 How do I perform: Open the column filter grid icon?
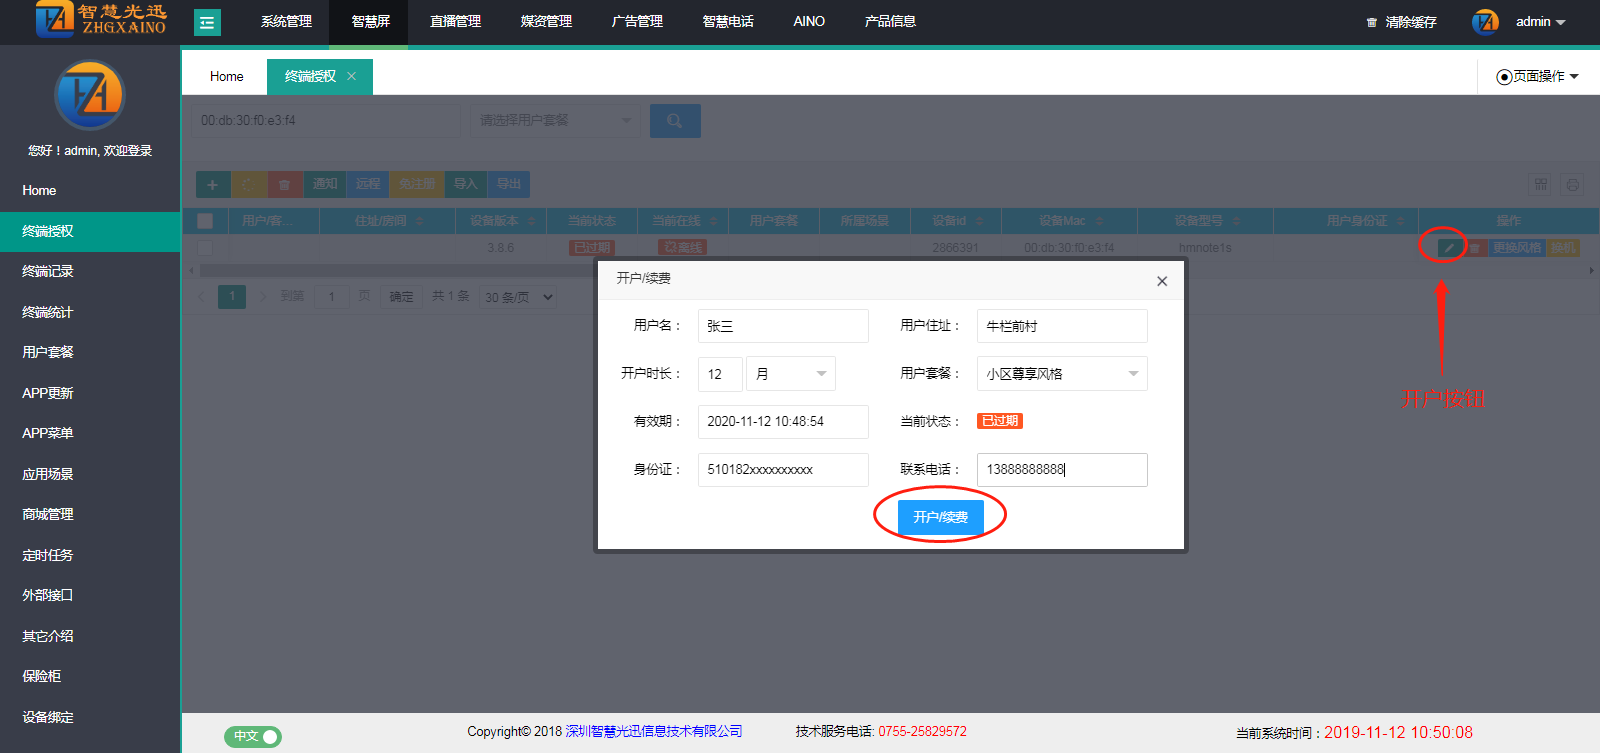pyautogui.click(x=1540, y=184)
